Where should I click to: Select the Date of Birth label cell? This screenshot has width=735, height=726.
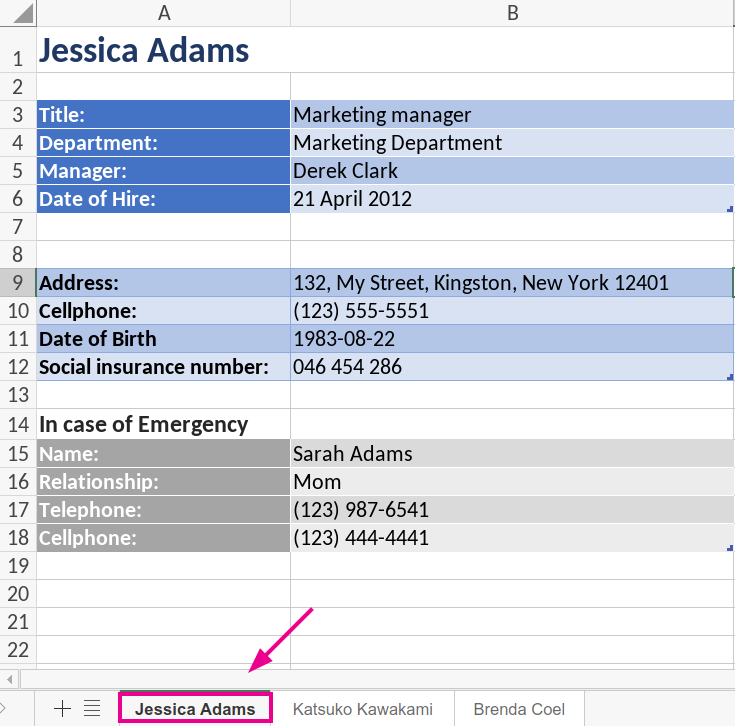(x=164, y=339)
